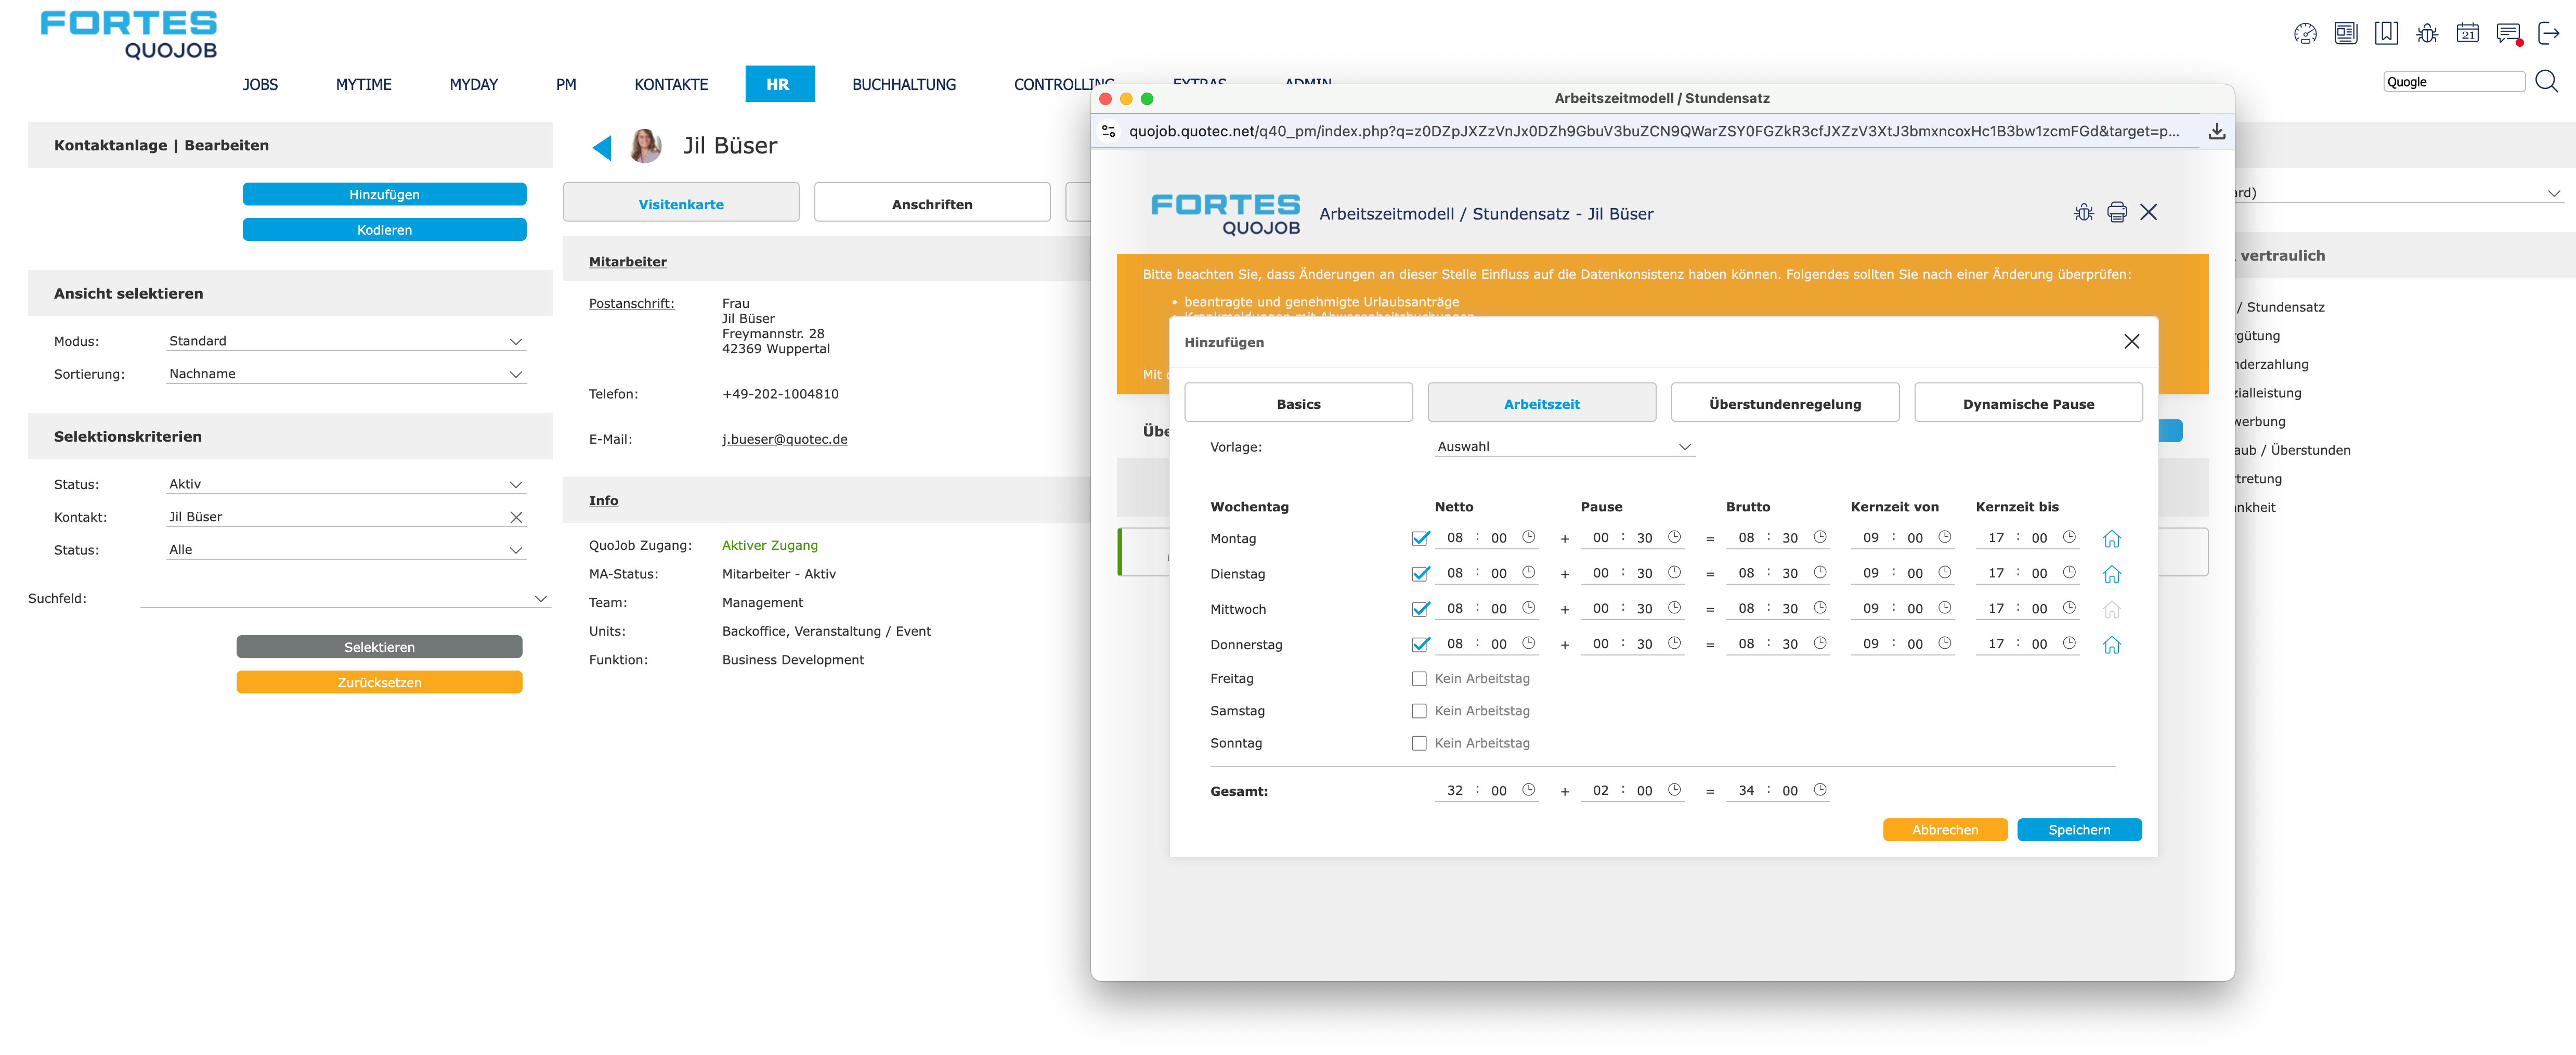Switch to the Überstundenregelung tab

click(1784, 404)
